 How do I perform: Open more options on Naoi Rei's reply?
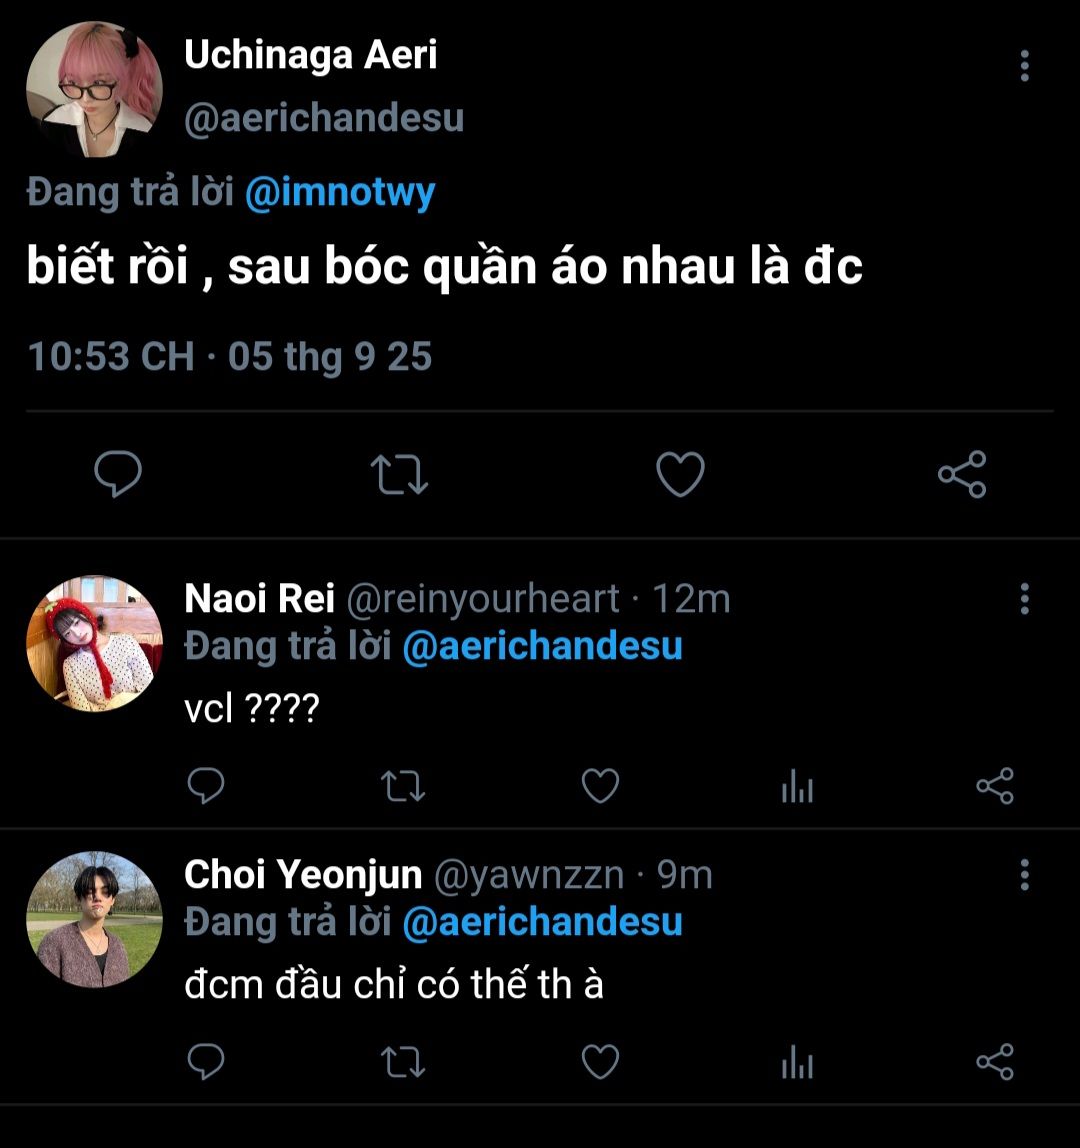click(1024, 599)
